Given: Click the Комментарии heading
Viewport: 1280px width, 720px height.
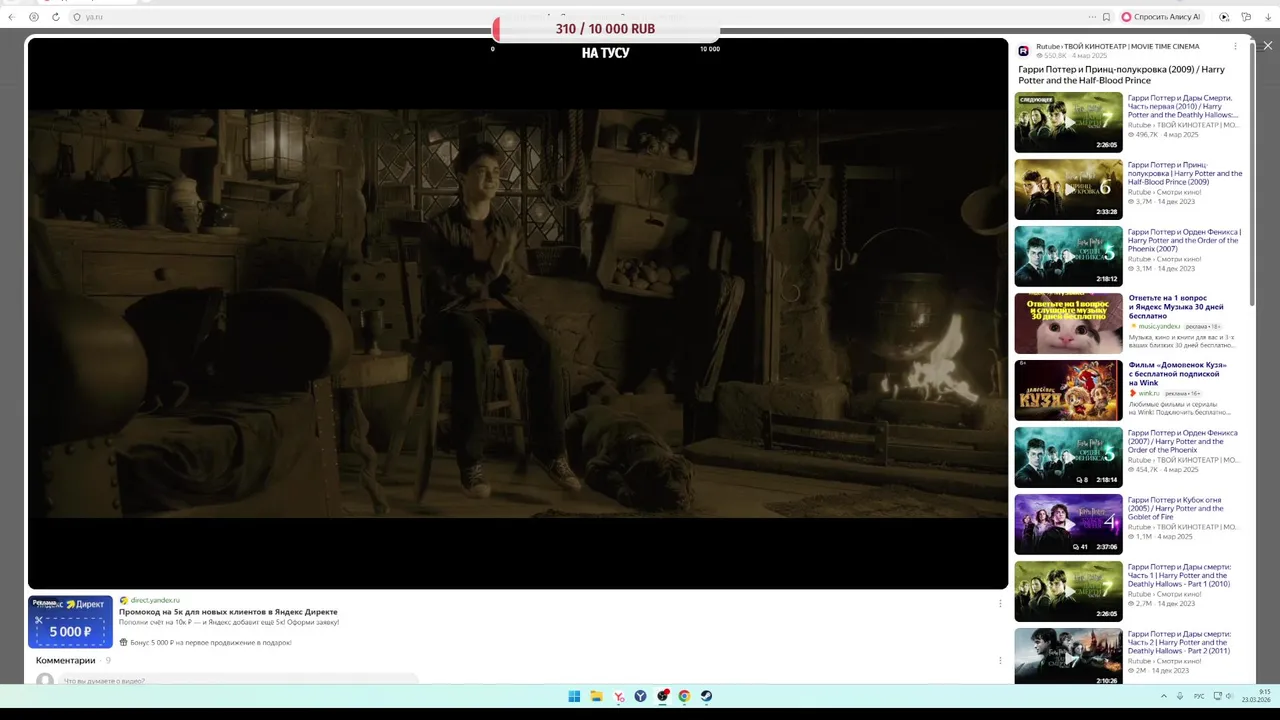Looking at the screenshot, I should coord(66,660).
